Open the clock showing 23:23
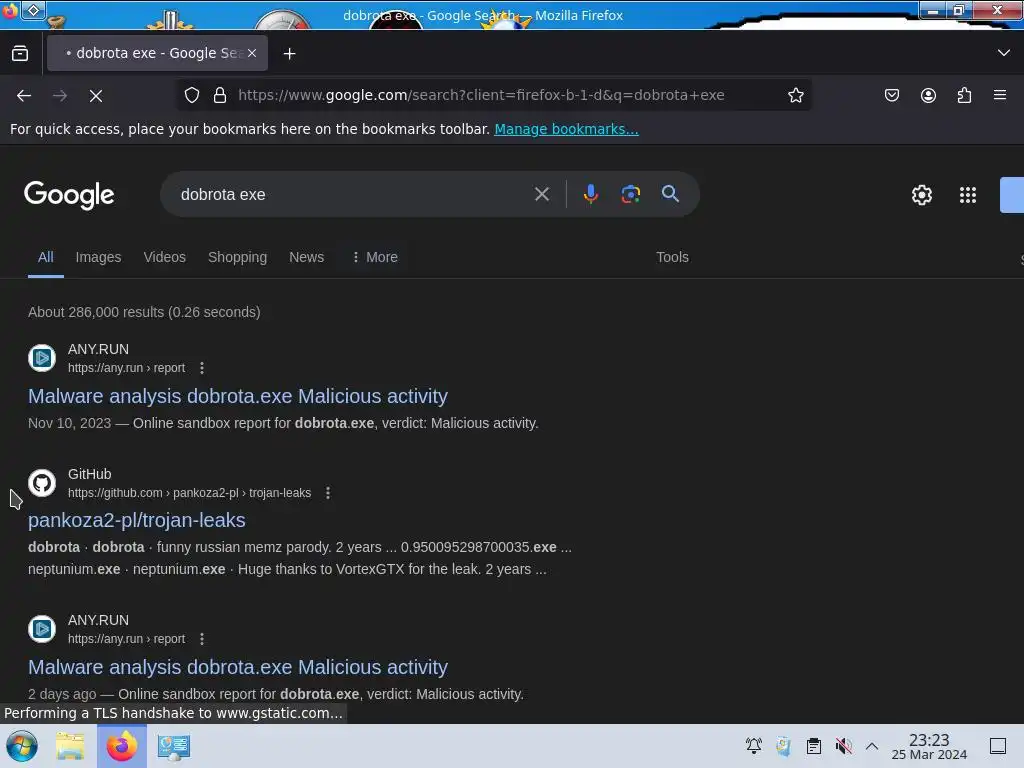Screen dimensions: 1024x768 (929, 746)
